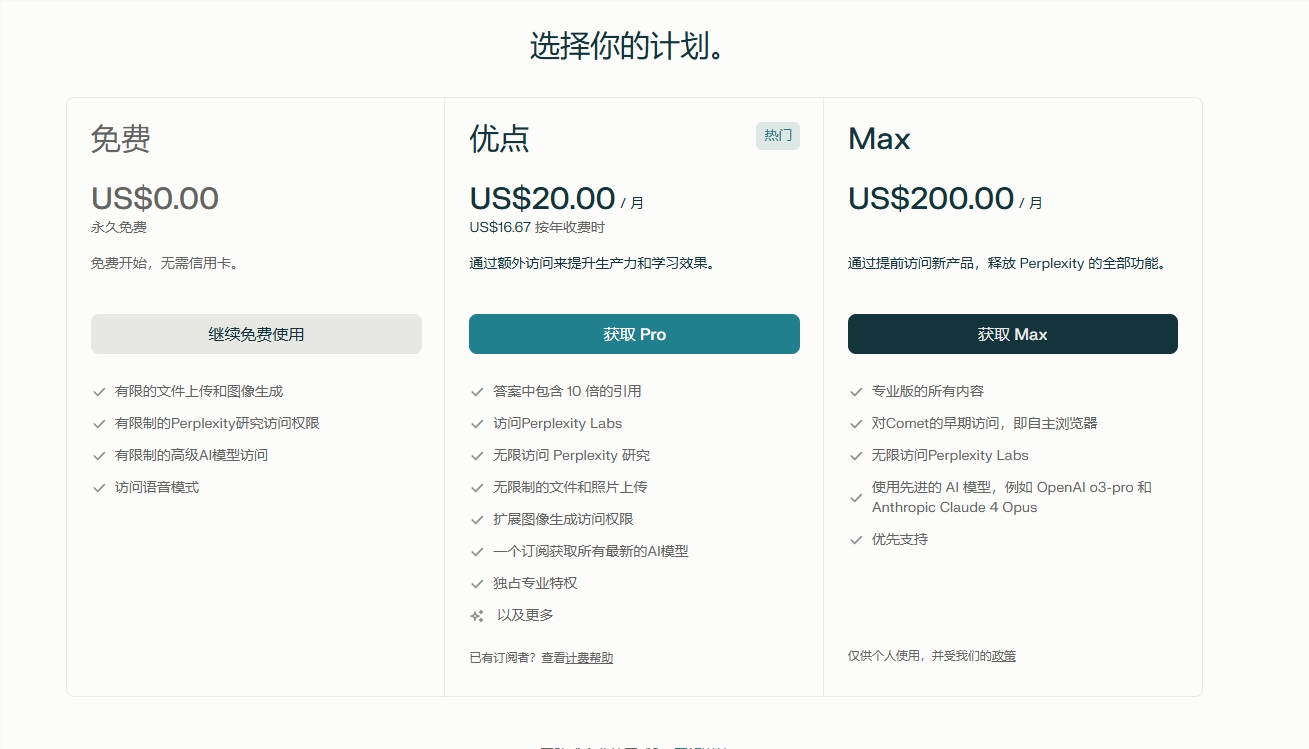Click the 独占专业特权 feature text

[x=535, y=583]
